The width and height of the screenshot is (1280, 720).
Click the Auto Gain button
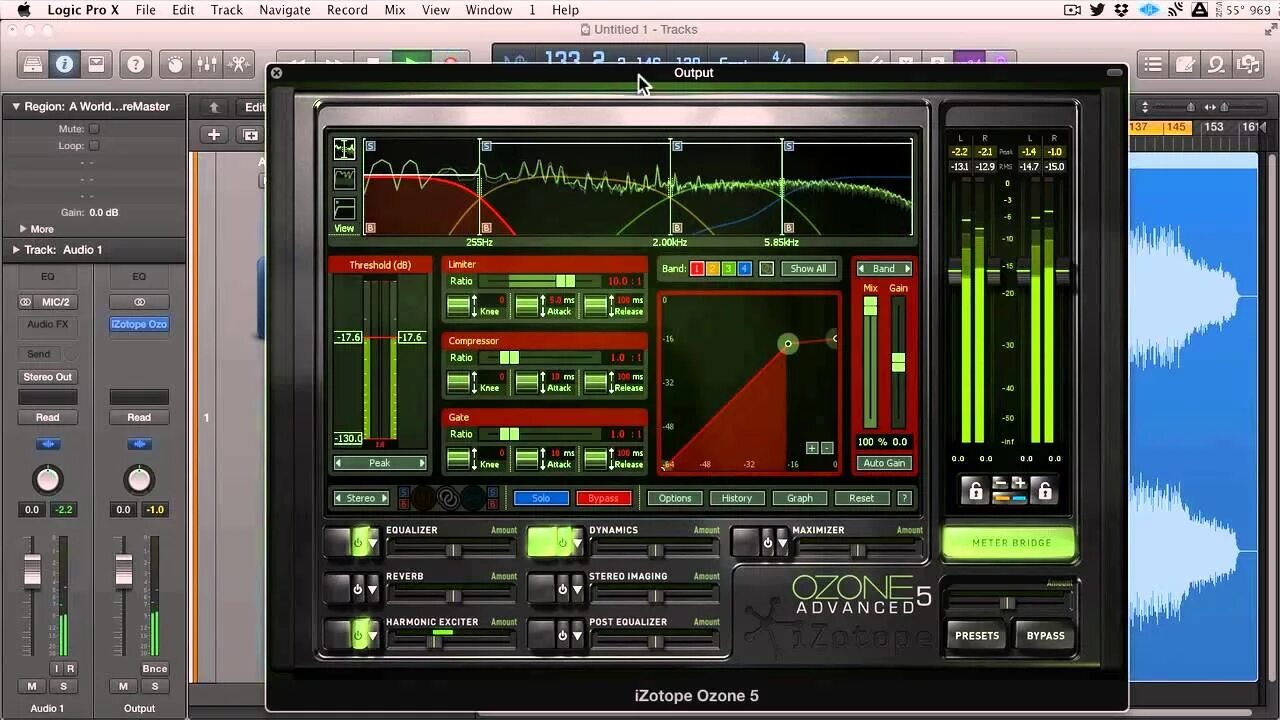coord(884,463)
